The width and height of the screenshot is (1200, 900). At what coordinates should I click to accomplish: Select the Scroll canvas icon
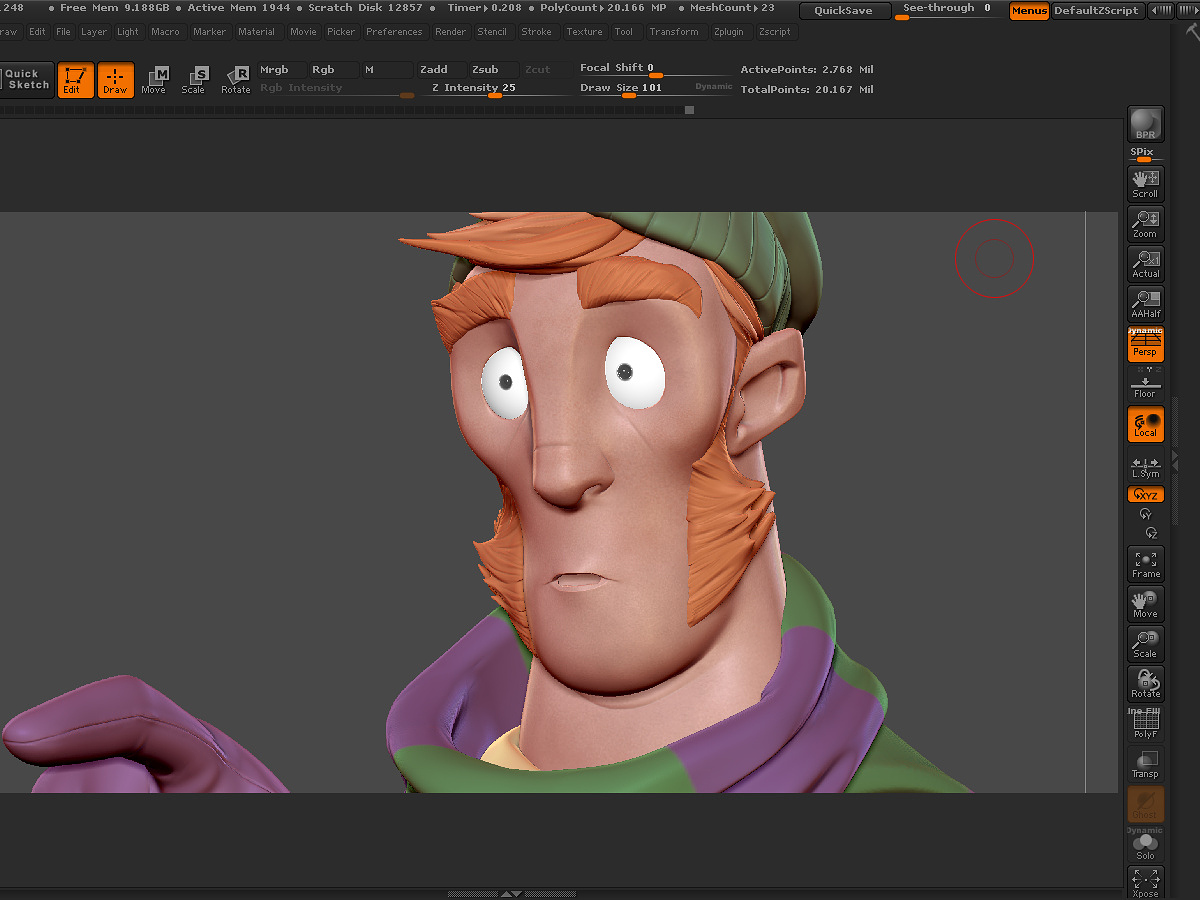[x=1145, y=184]
